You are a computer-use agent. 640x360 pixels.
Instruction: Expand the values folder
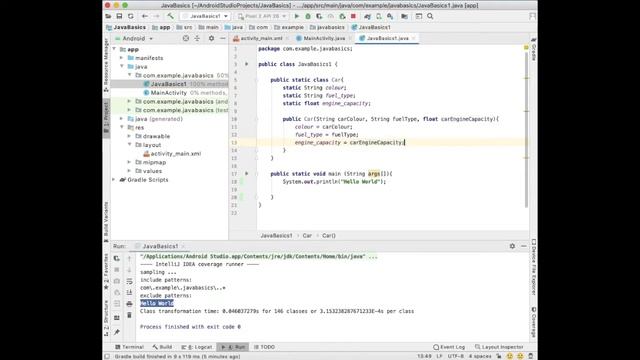point(129,171)
